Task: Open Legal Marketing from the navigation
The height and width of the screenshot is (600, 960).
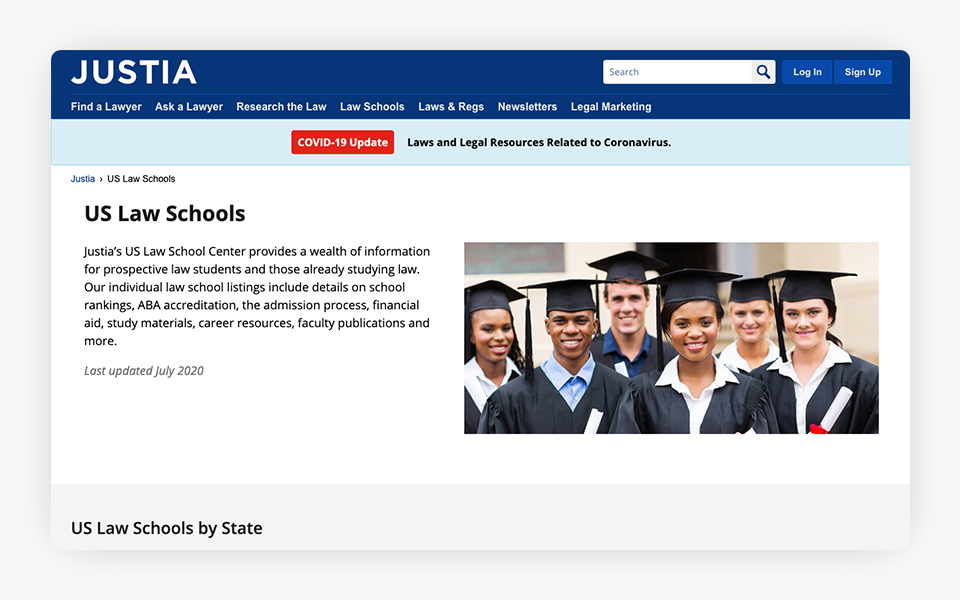Action: point(611,107)
